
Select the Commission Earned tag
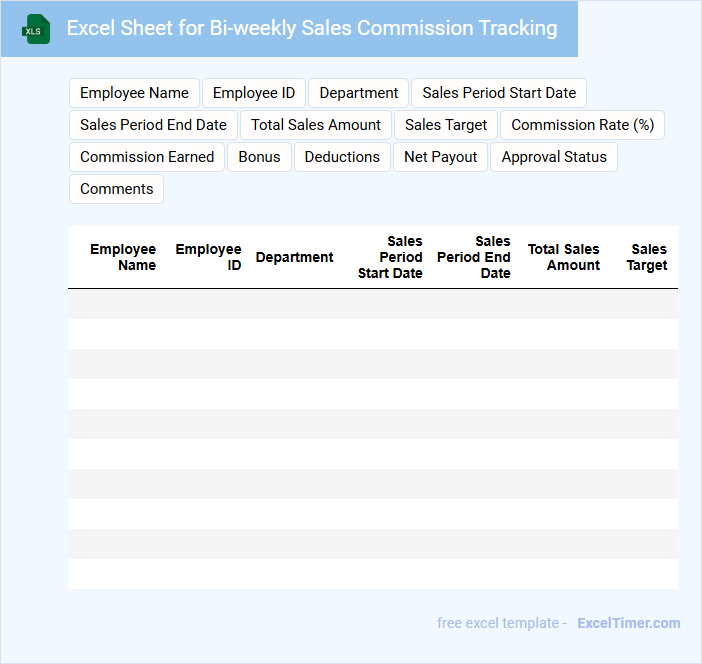pyautogui.click(x=147, y=157)
